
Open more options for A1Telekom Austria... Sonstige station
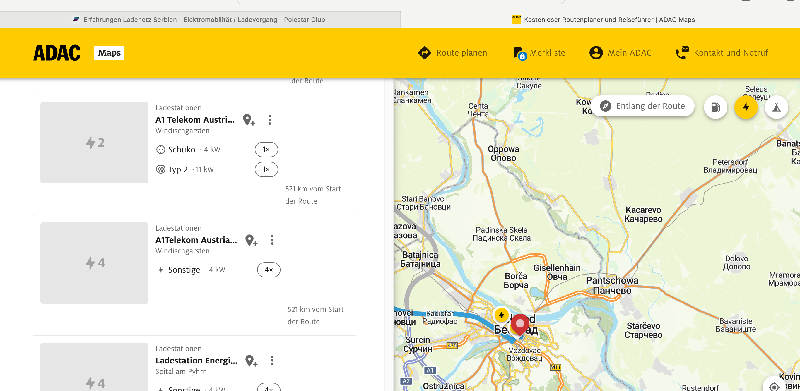tap(272, 240)
